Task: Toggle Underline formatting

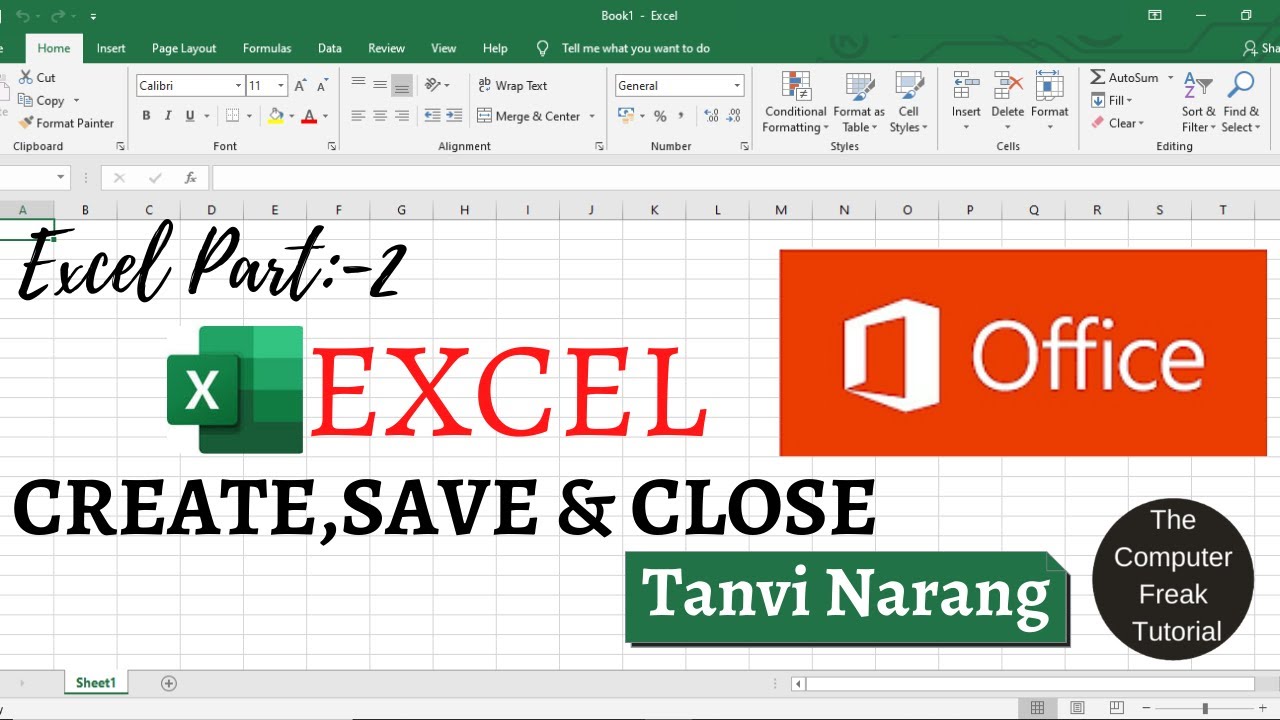Action: pyautogui.click(x=190, y=116)
